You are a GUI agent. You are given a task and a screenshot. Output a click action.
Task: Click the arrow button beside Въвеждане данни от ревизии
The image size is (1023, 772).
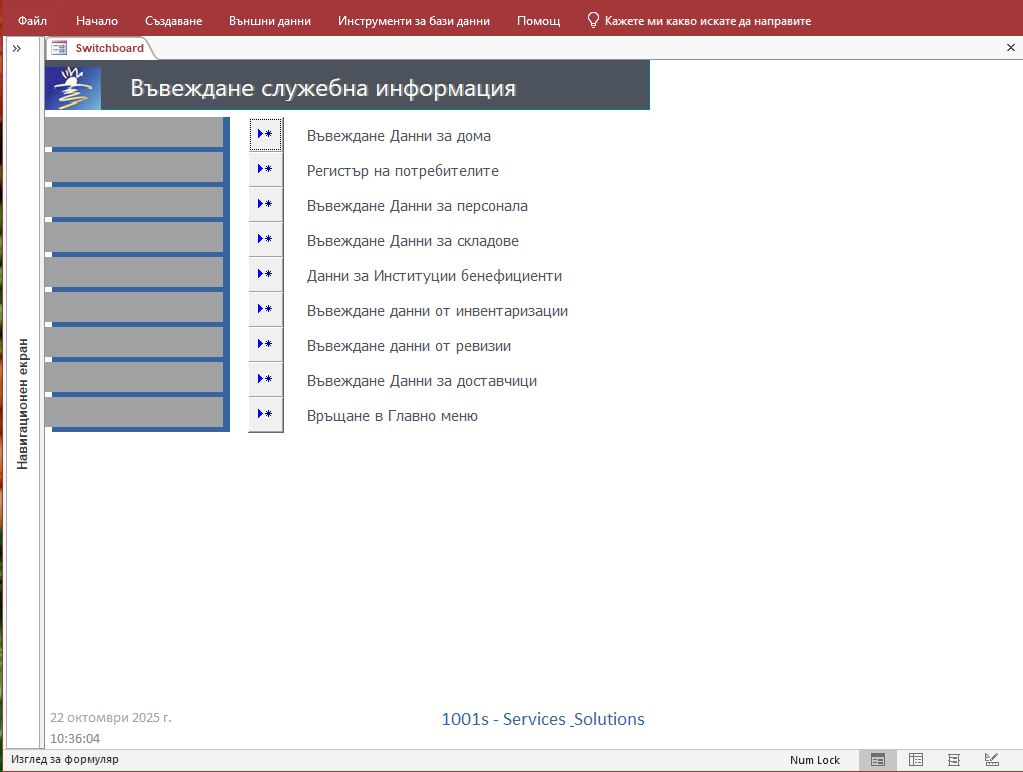coord(265,345)
